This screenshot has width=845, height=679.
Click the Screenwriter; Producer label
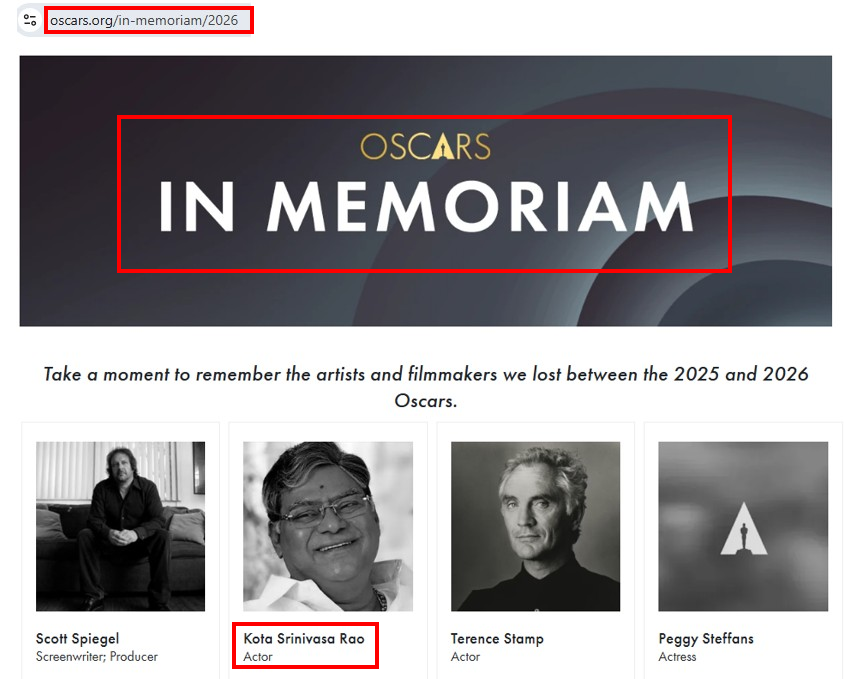click(97, 657)
